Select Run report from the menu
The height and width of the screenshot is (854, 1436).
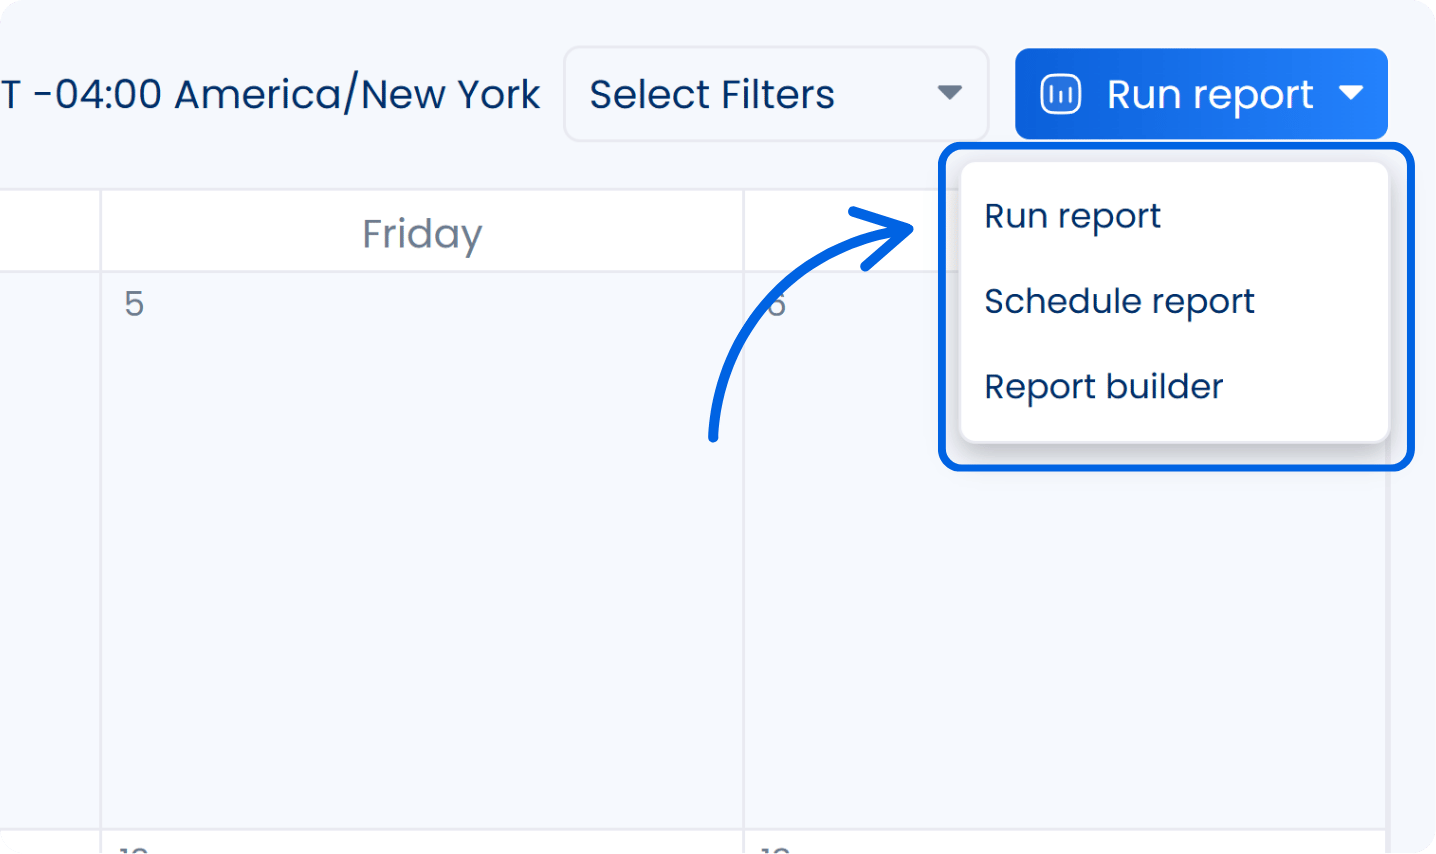pyautogui.click(x=1072, y=215)
